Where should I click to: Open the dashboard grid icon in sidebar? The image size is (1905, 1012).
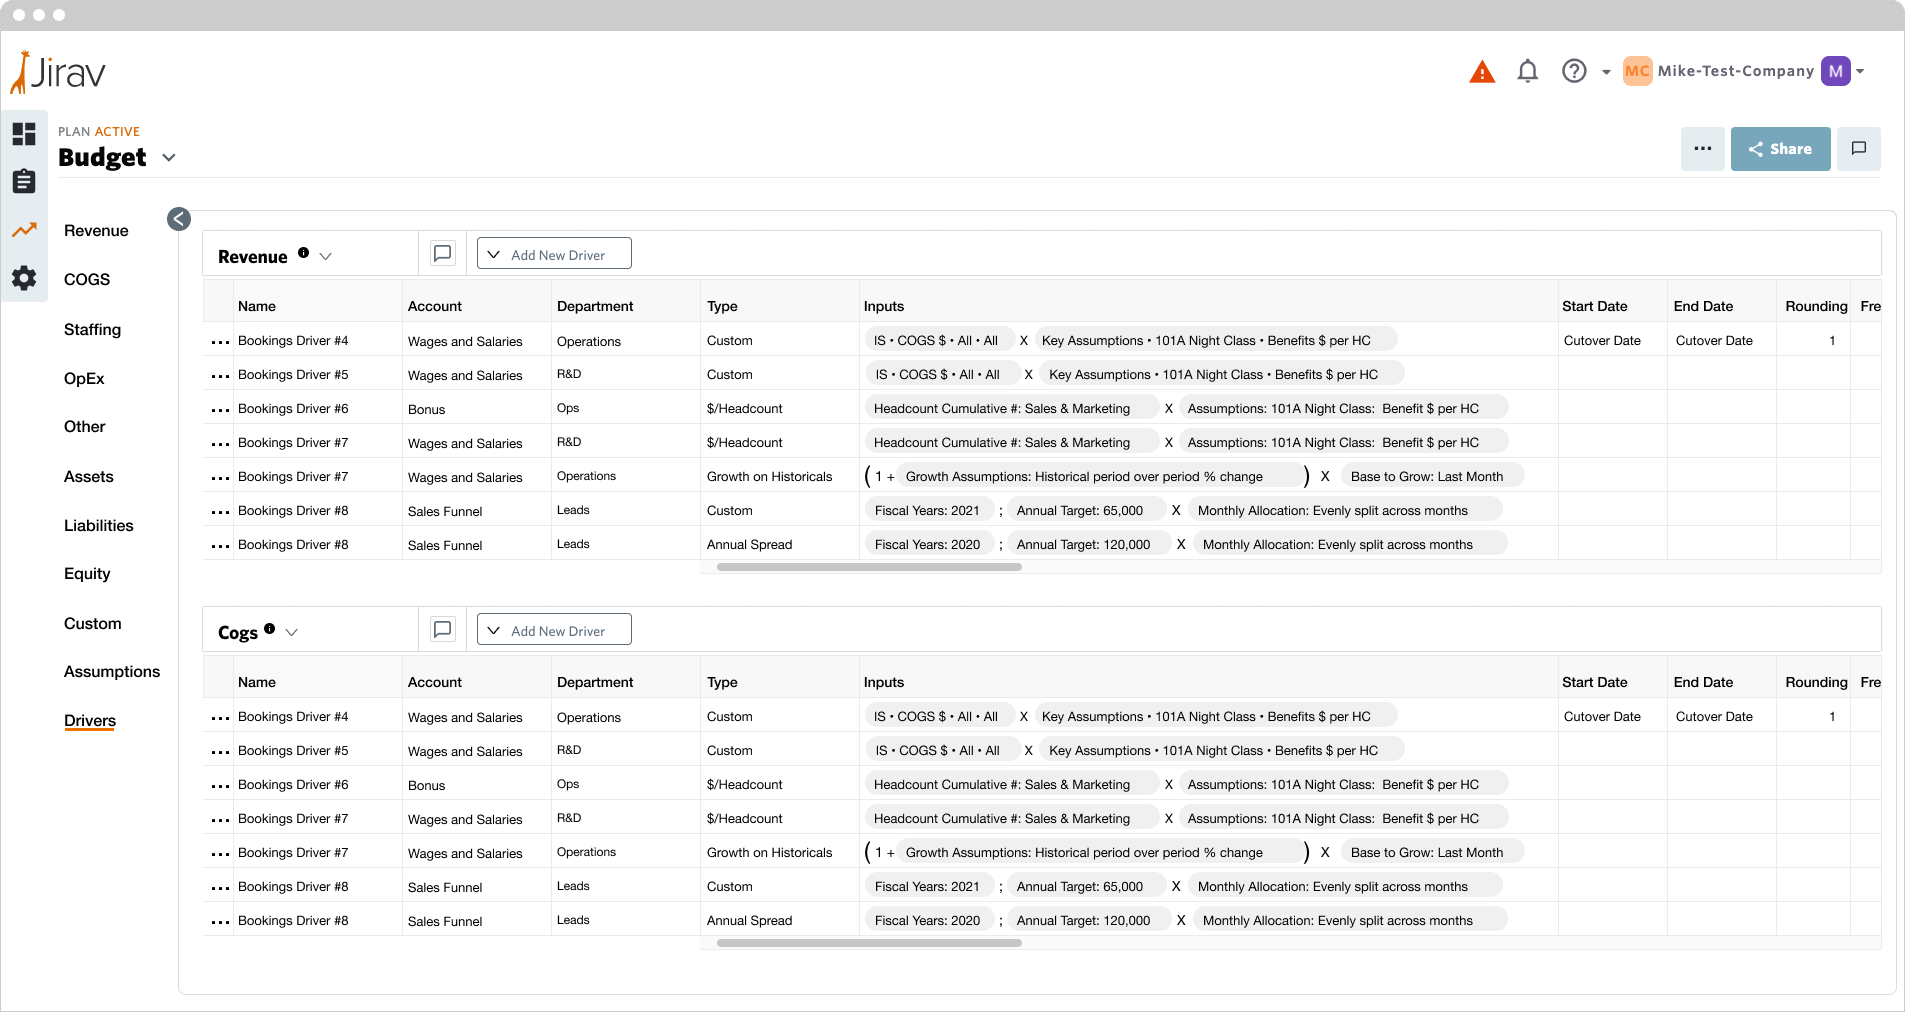tap(24, 134)
